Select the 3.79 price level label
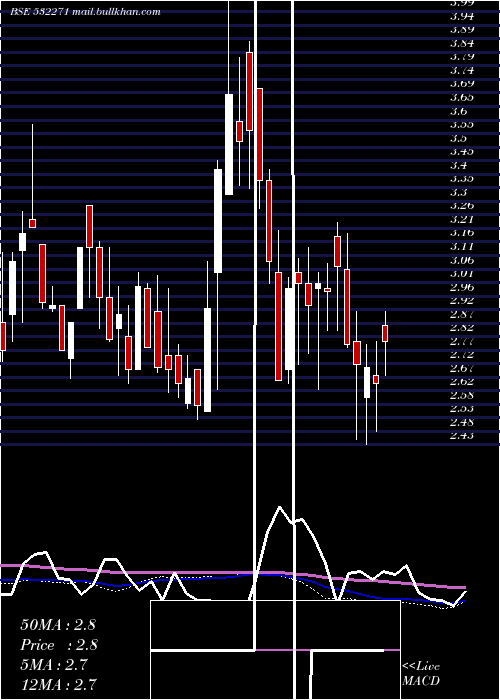 click(462, 57)
